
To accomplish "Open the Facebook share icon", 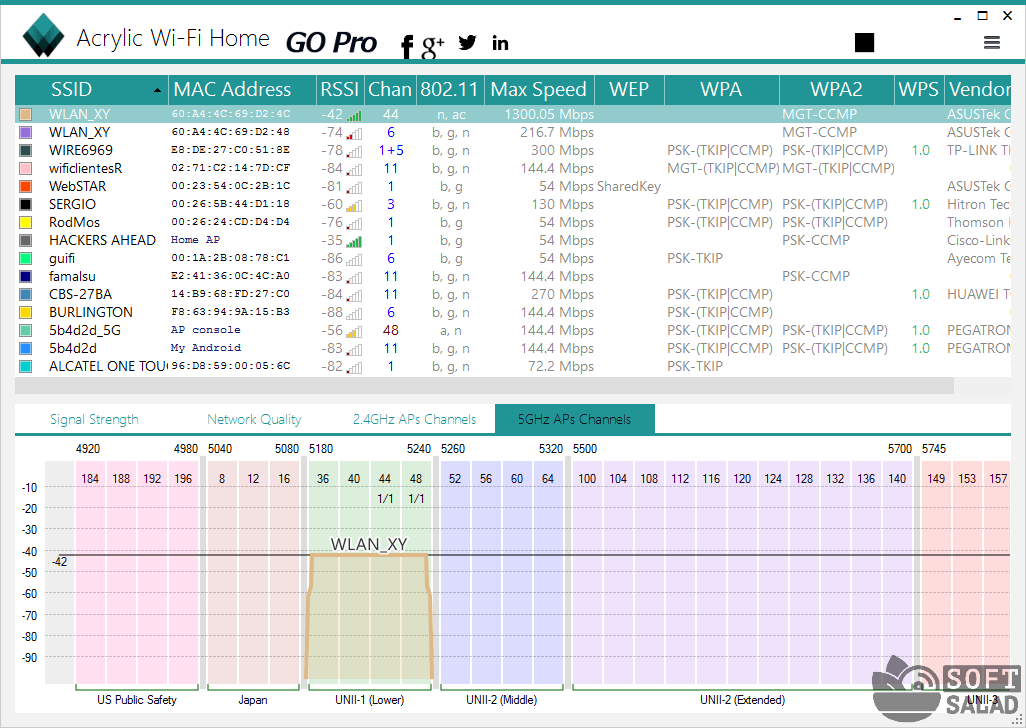I will pyautogui.click(x=407, y=46).
